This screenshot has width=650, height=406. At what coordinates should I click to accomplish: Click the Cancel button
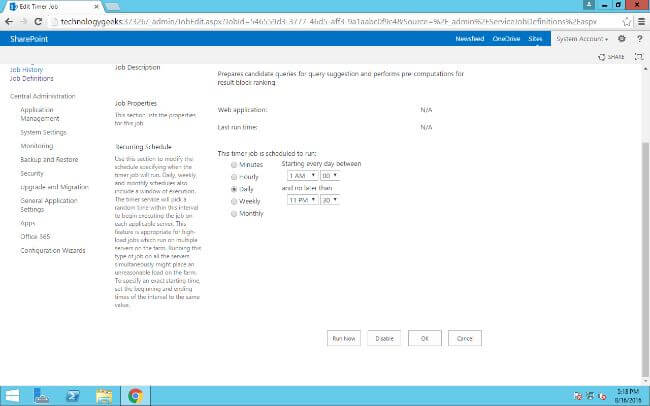[x=465, y=338]
